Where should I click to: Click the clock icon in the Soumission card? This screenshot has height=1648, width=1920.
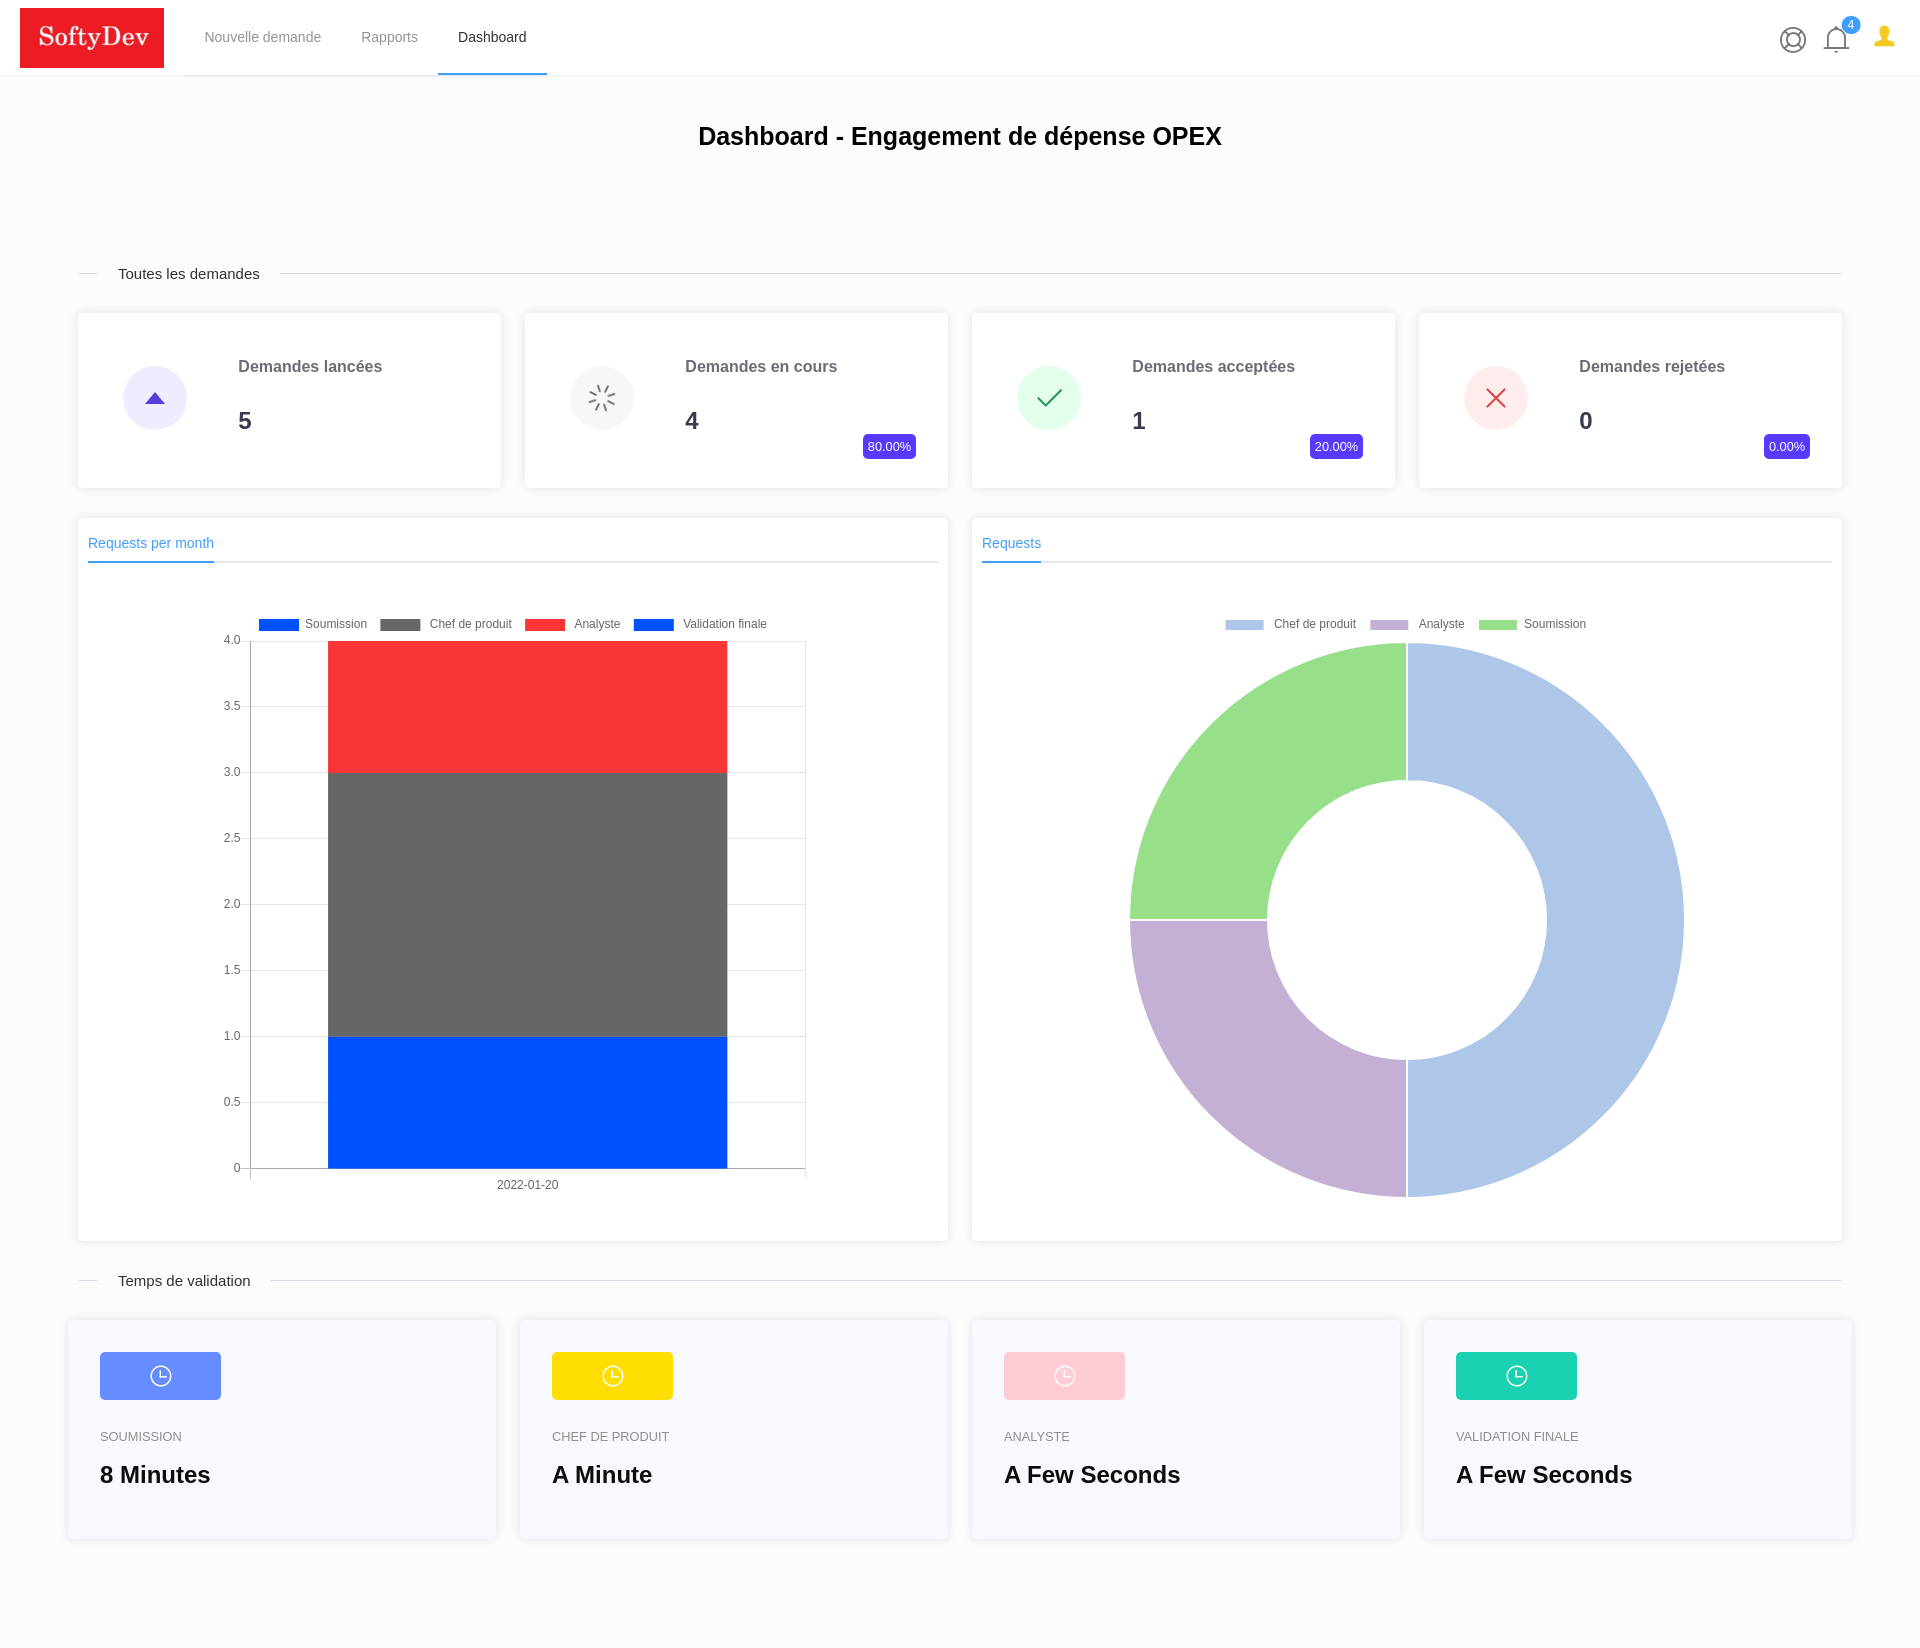tap(160, 1375)
